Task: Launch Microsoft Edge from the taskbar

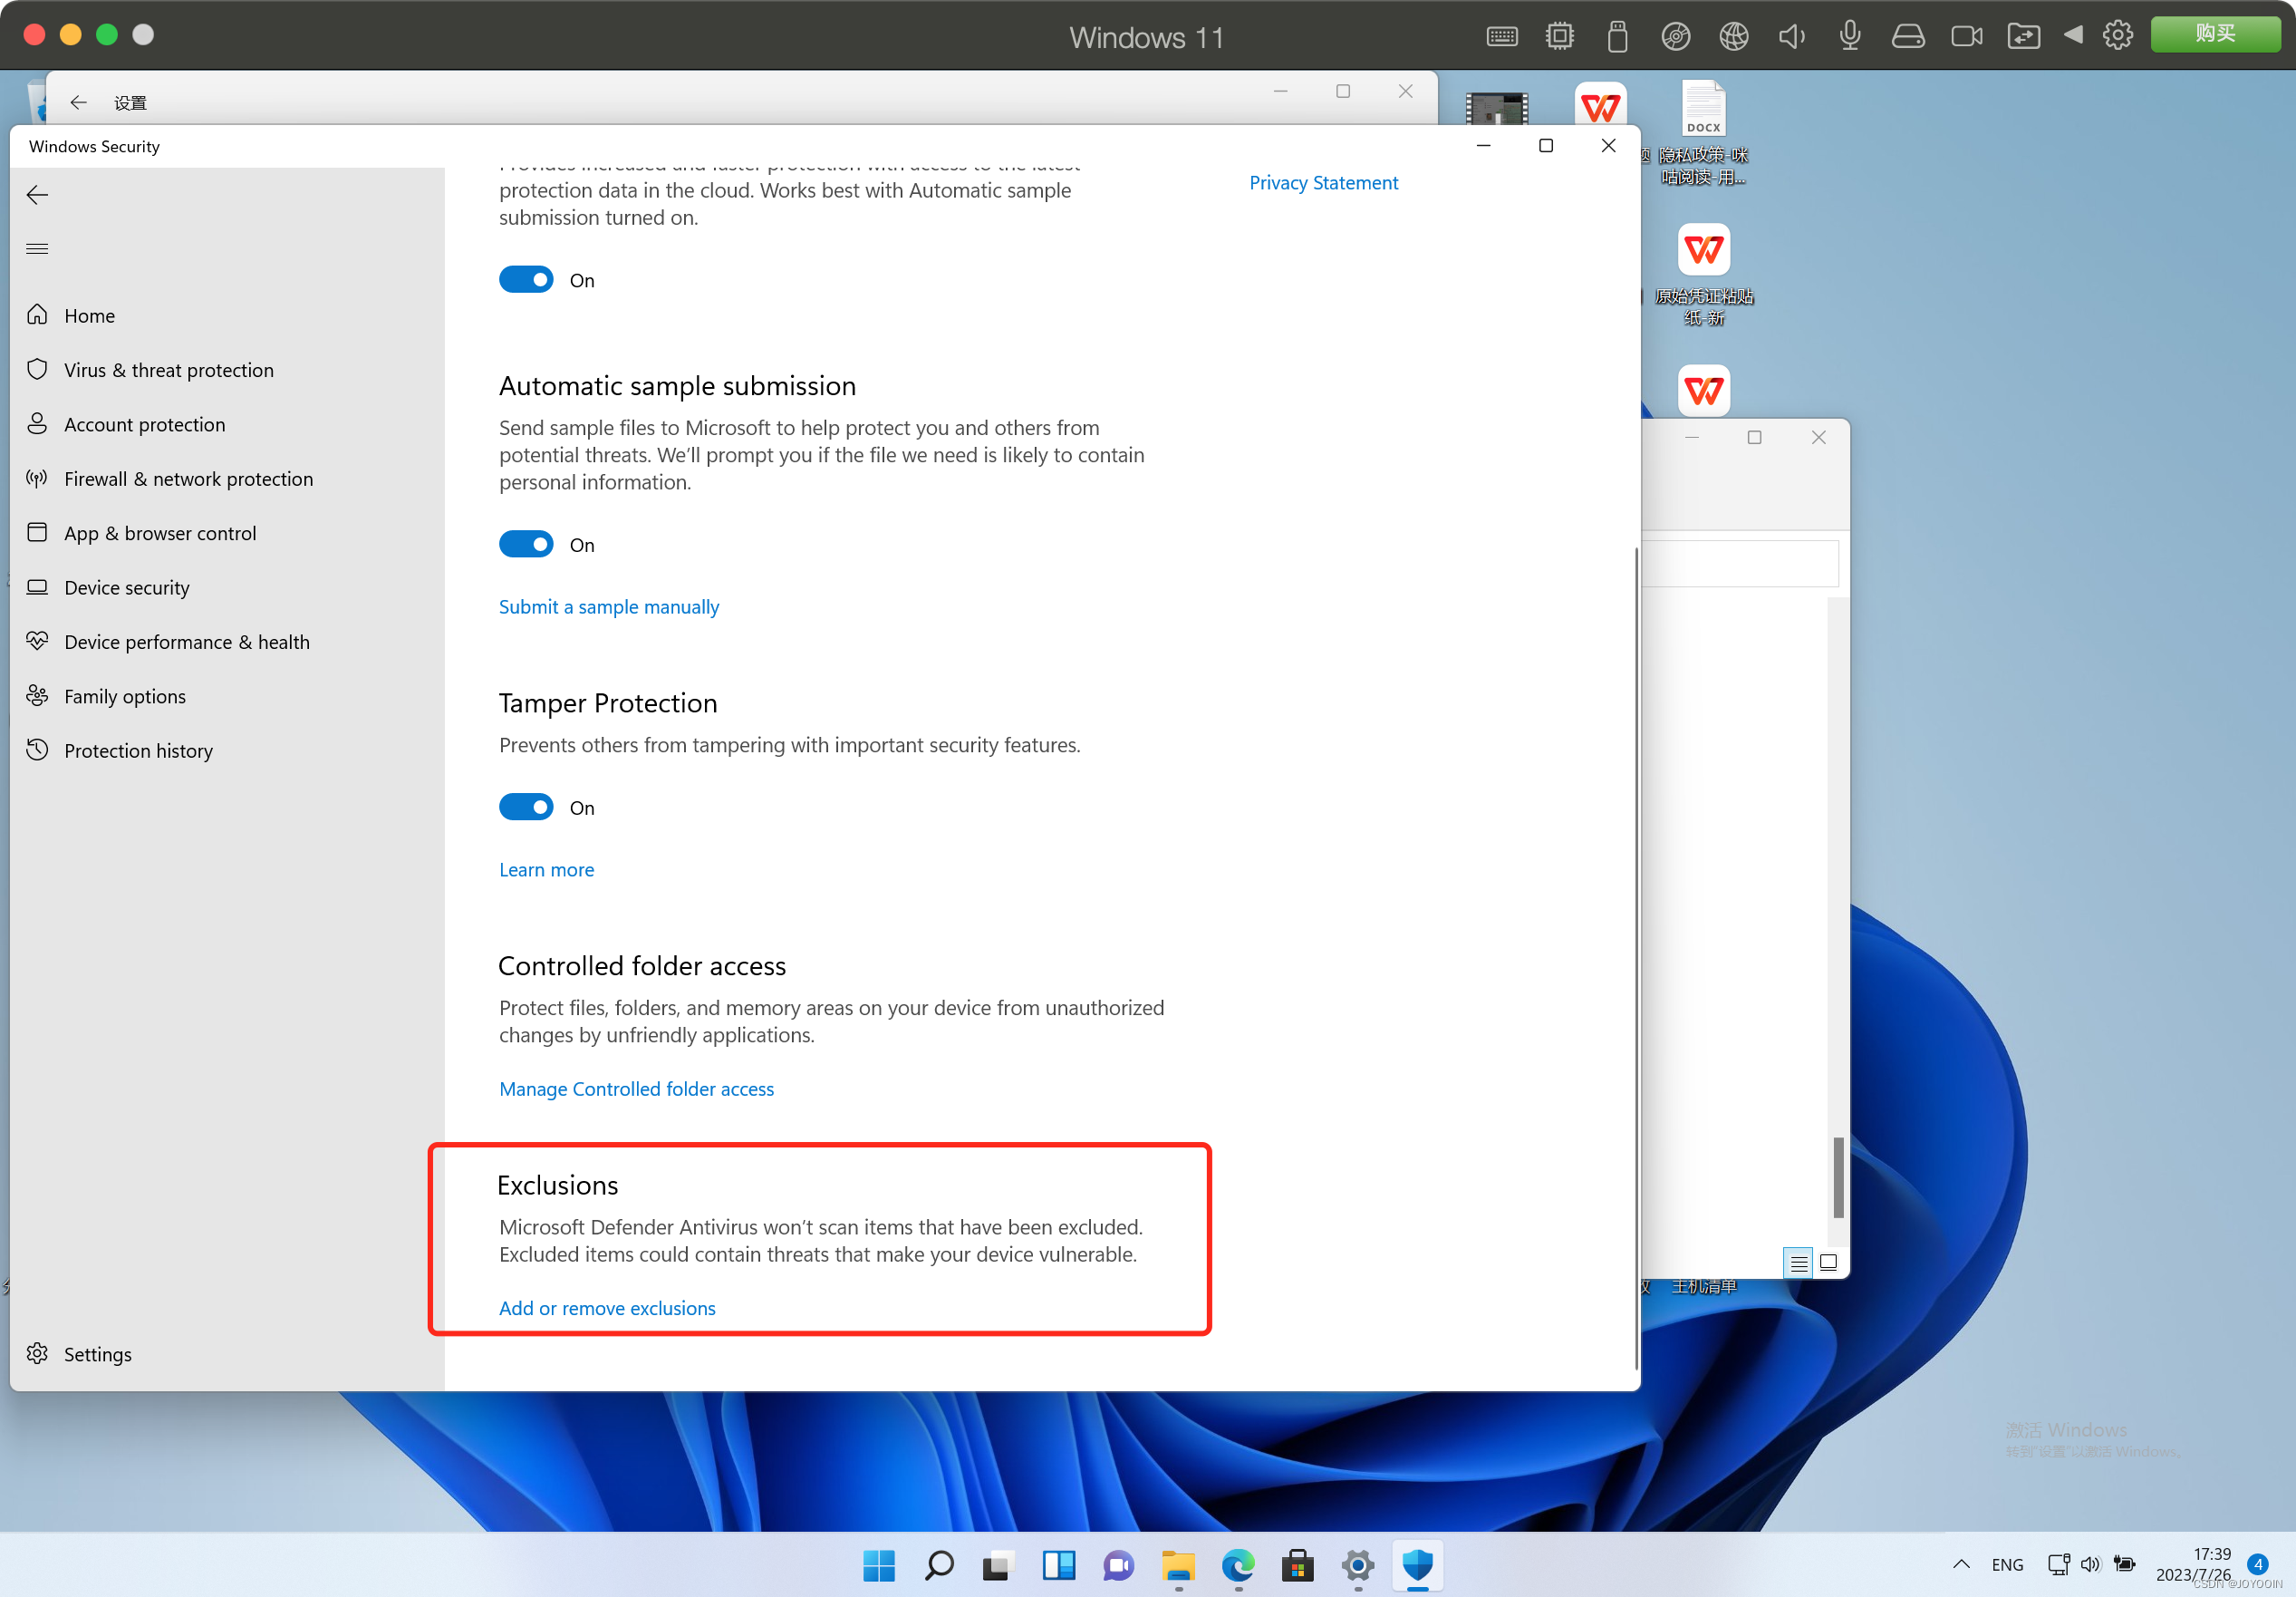Action: point(1238,1565)
